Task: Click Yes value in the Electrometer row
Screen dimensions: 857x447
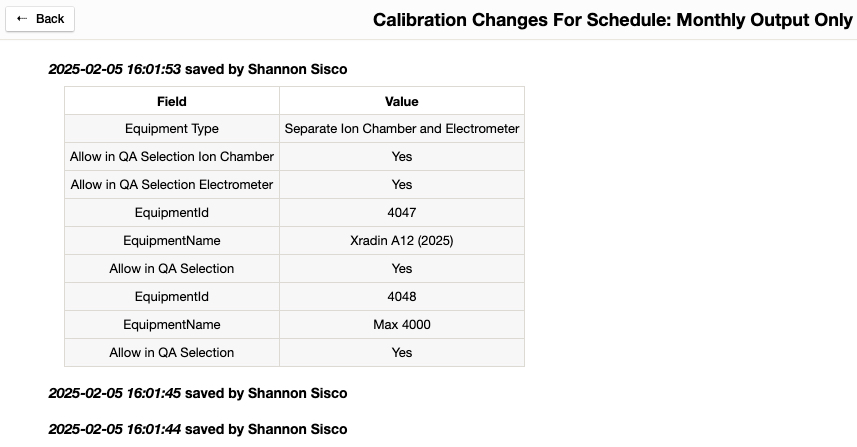Action: point(401,185)
